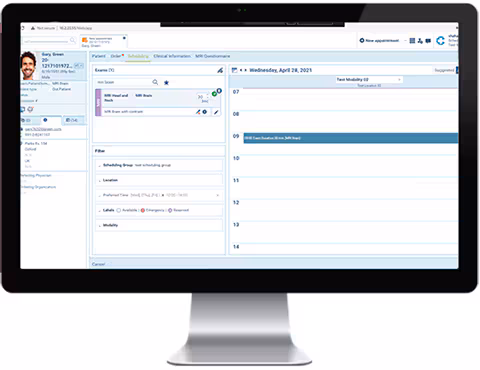Screen dimensions: 480x370
Task: Select the 09:00 appointment block in the calendar
Action: (x=351, y=138)
